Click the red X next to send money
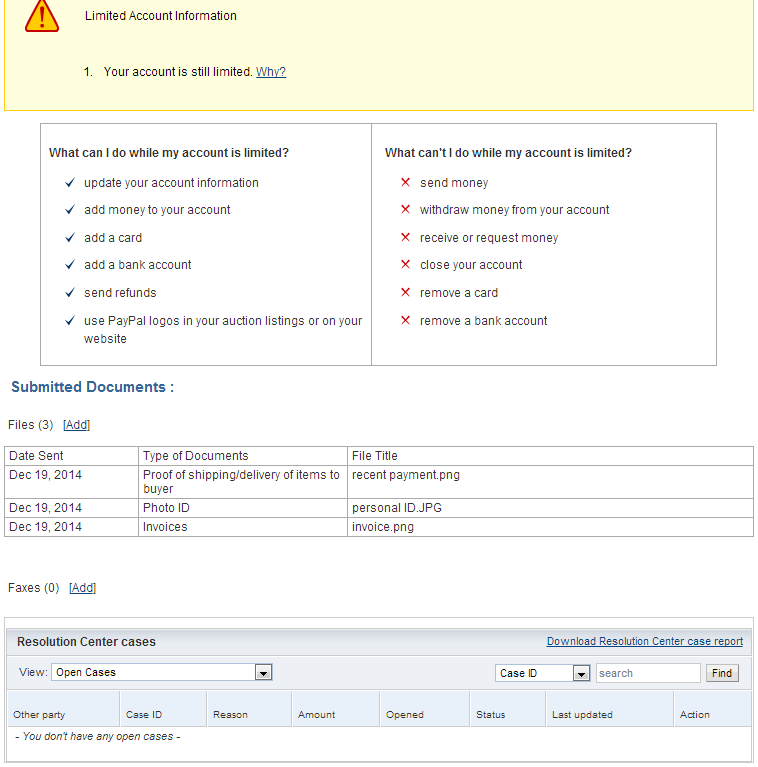The width and height of the screenshot is (758, 767). point(405,183)
